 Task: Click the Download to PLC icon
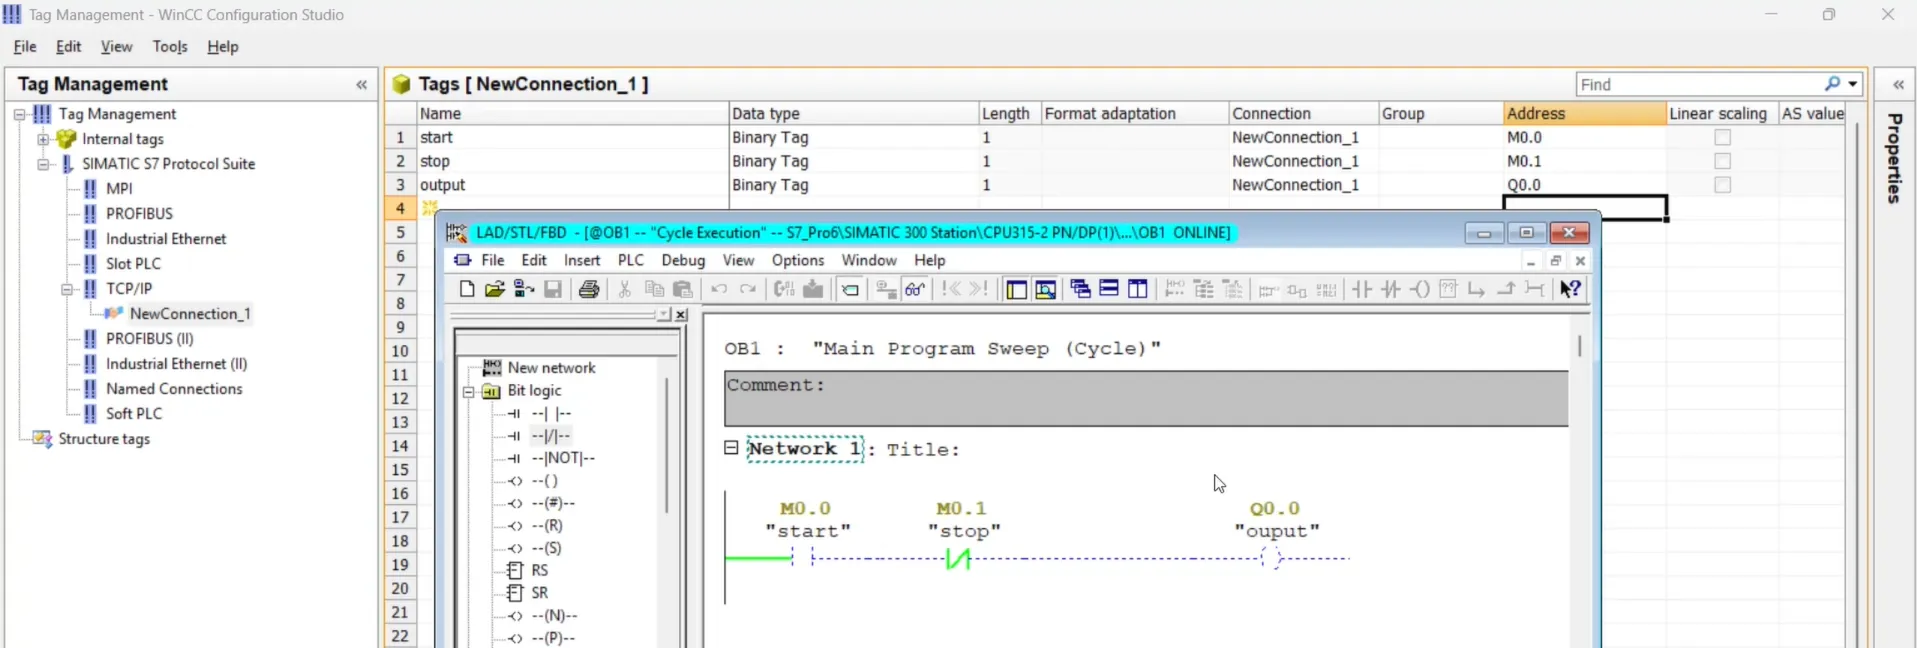(813, 289)
